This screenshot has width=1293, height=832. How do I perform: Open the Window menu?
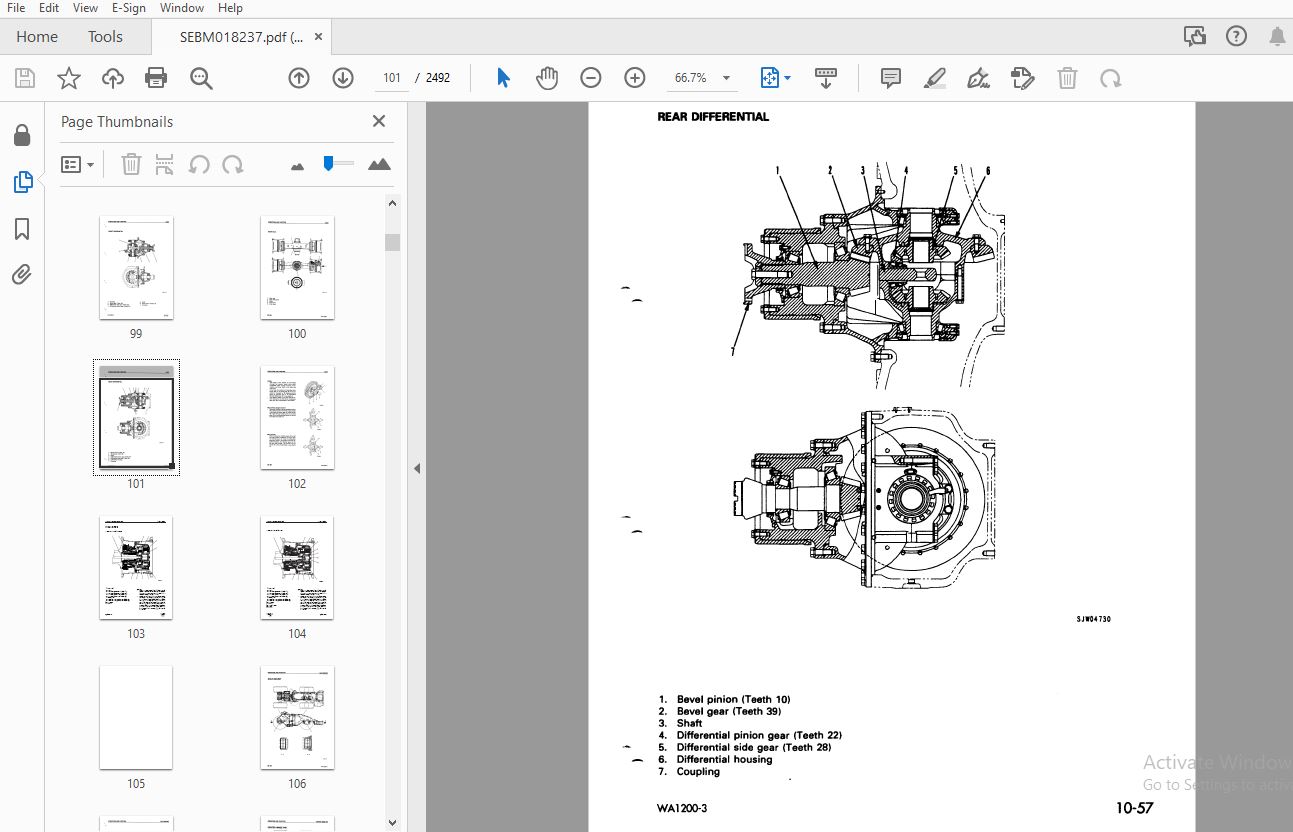point(181,8)
